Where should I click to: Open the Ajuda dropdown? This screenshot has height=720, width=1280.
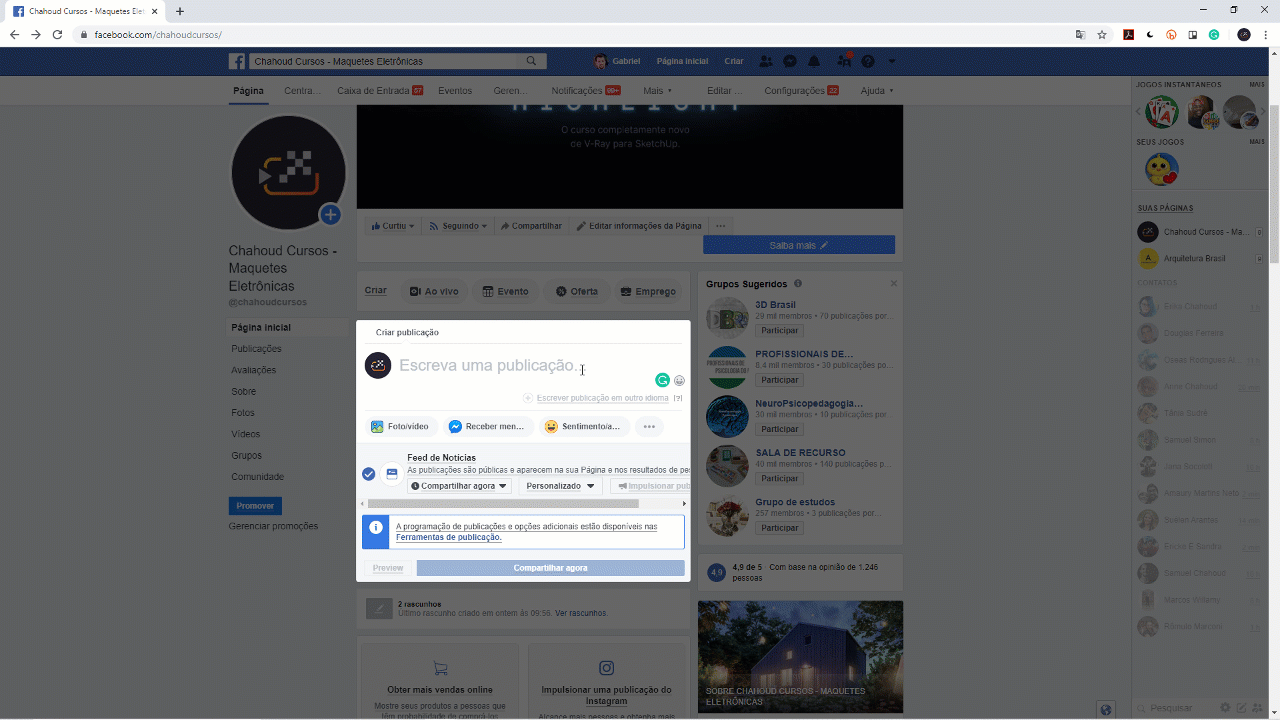coord(877,91)
